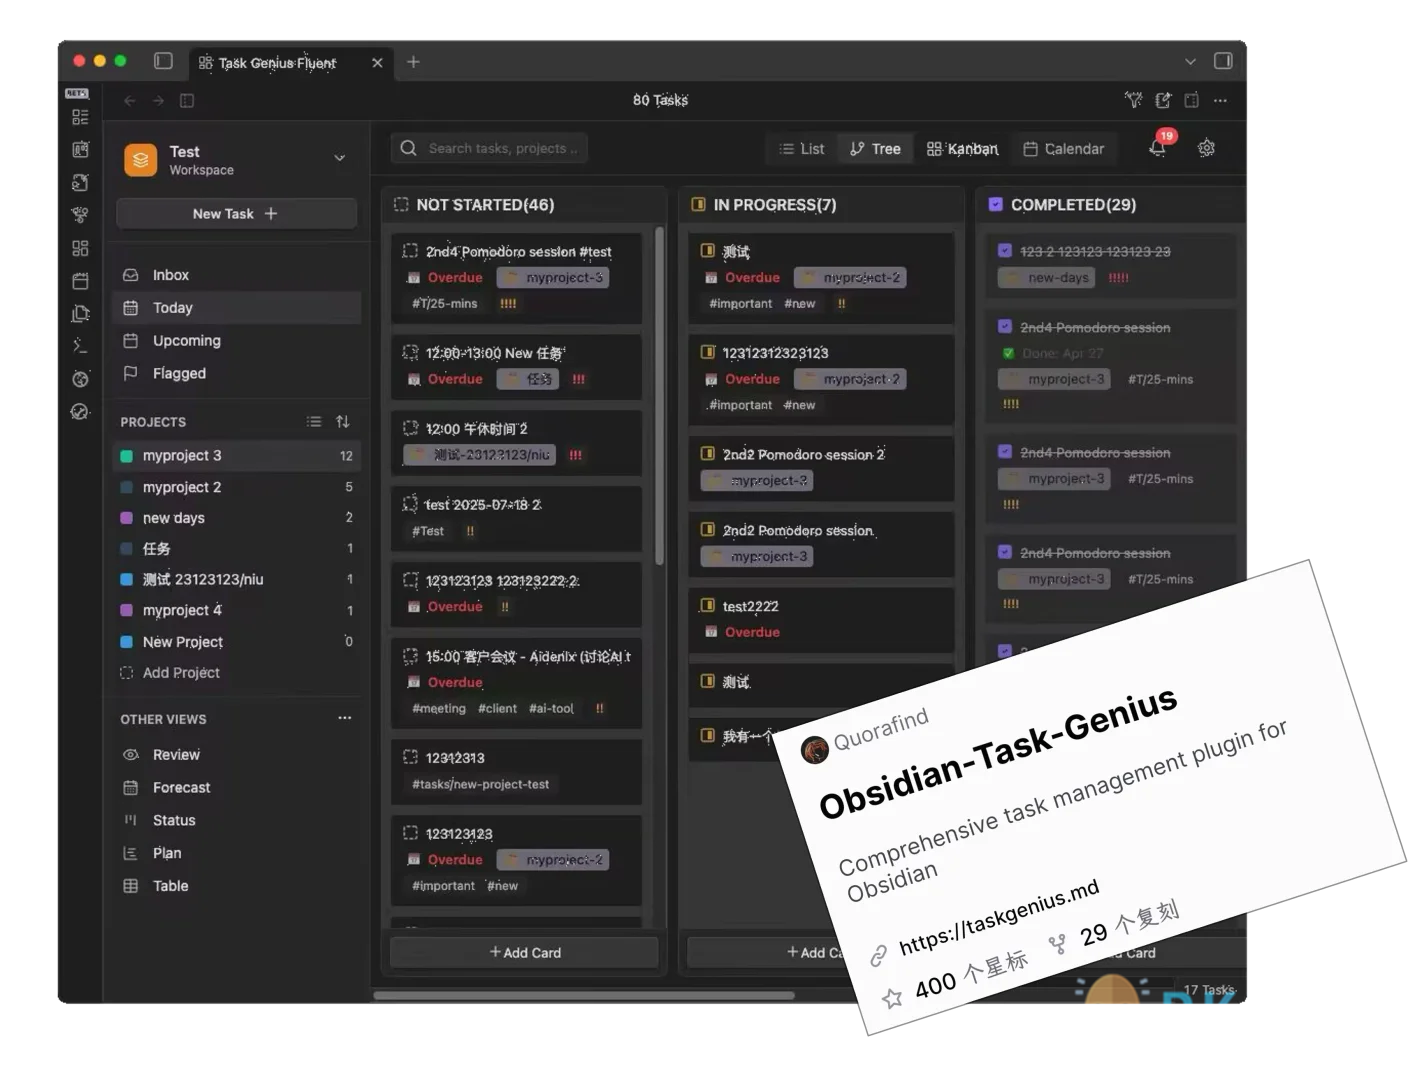Viewport: 1408px width, 1080px height.
Task: Uncheck the completed '123 2 123123' task
Action: point(1005,251)
